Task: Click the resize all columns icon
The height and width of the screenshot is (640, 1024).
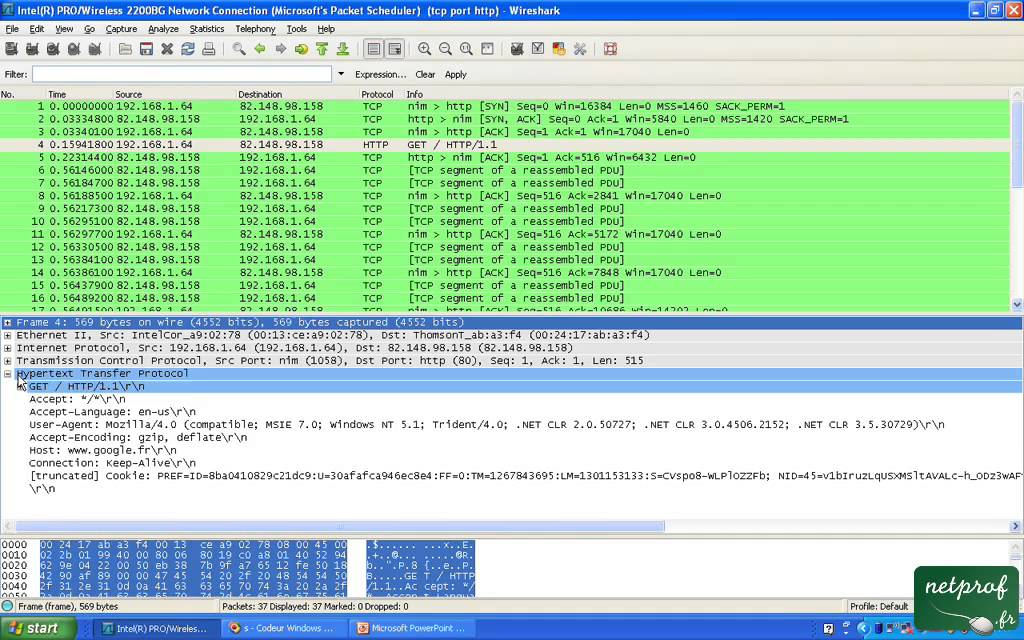Action: 487,49
